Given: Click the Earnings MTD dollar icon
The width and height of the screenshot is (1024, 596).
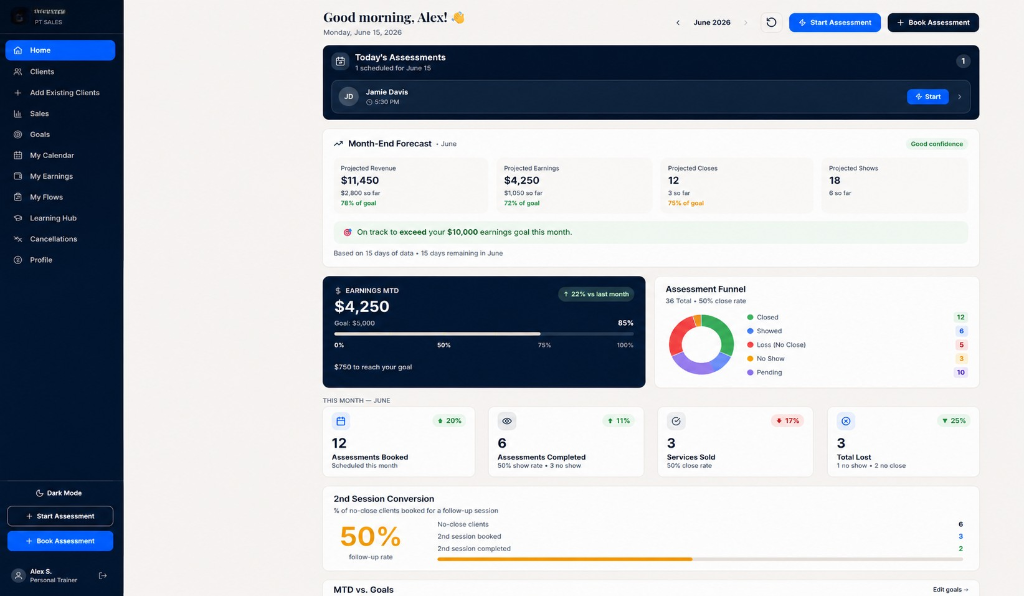Looking at the screenshot, I should (x=338, y=290).
